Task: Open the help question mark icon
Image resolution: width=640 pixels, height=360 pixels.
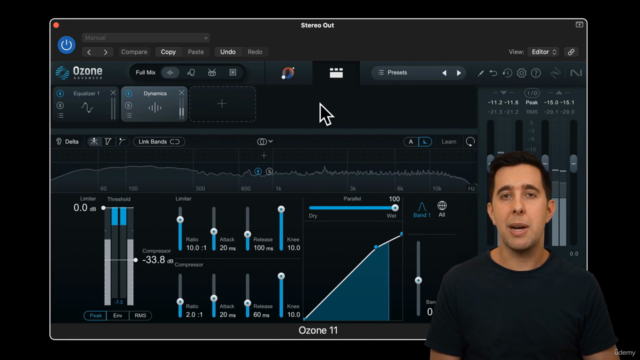Action: [536, 73]
